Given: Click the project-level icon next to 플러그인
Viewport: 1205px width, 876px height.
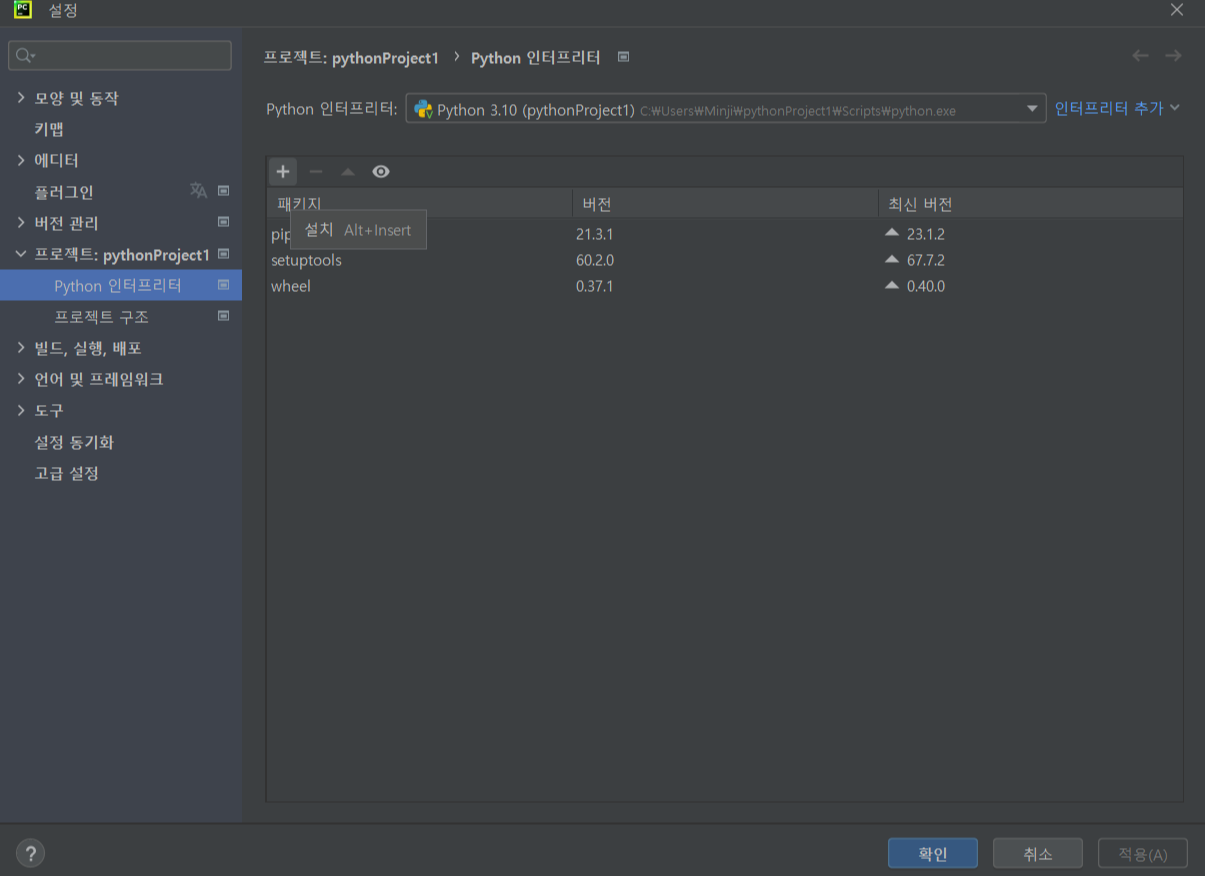Looking at the screenshot, I should point(223,190).
